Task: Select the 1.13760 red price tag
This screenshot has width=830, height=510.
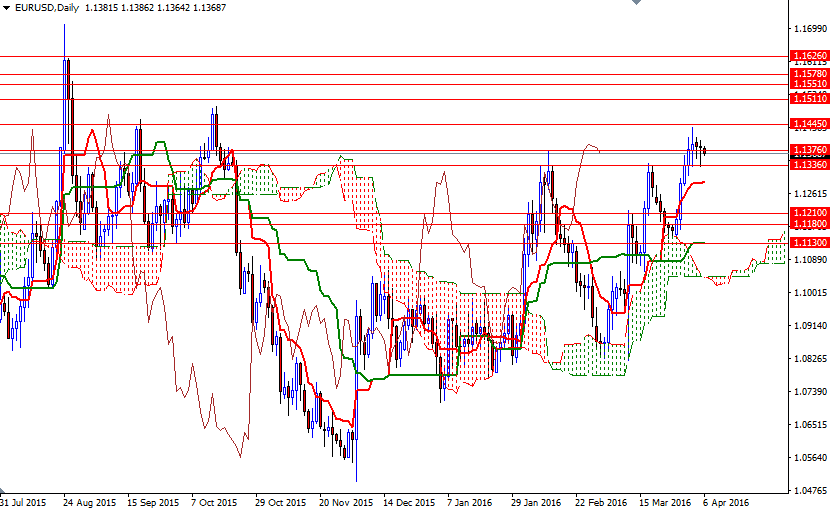Action: pos(809,150)
